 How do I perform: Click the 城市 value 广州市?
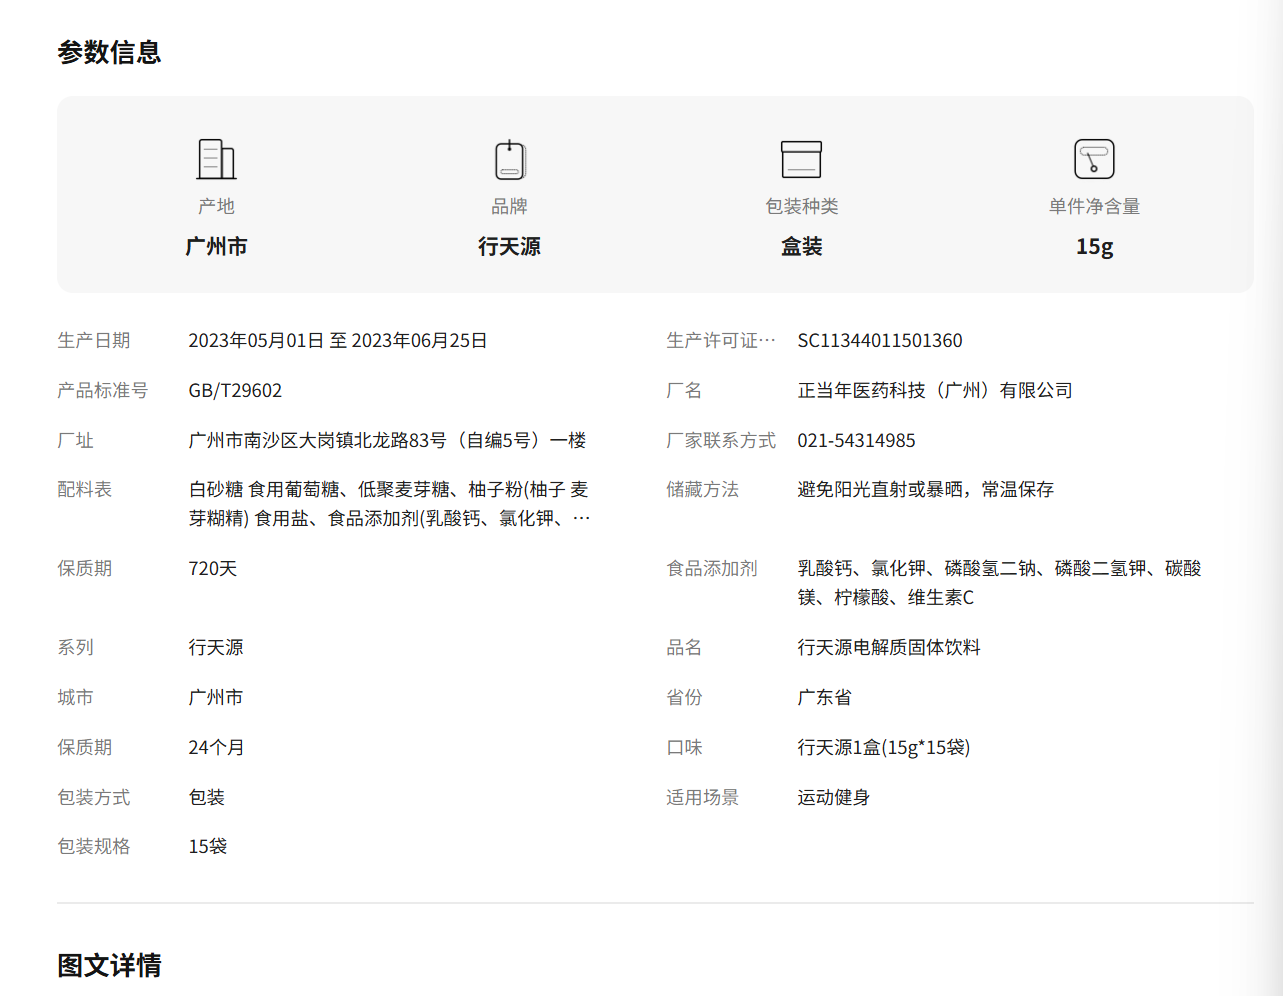click(216, 698)
